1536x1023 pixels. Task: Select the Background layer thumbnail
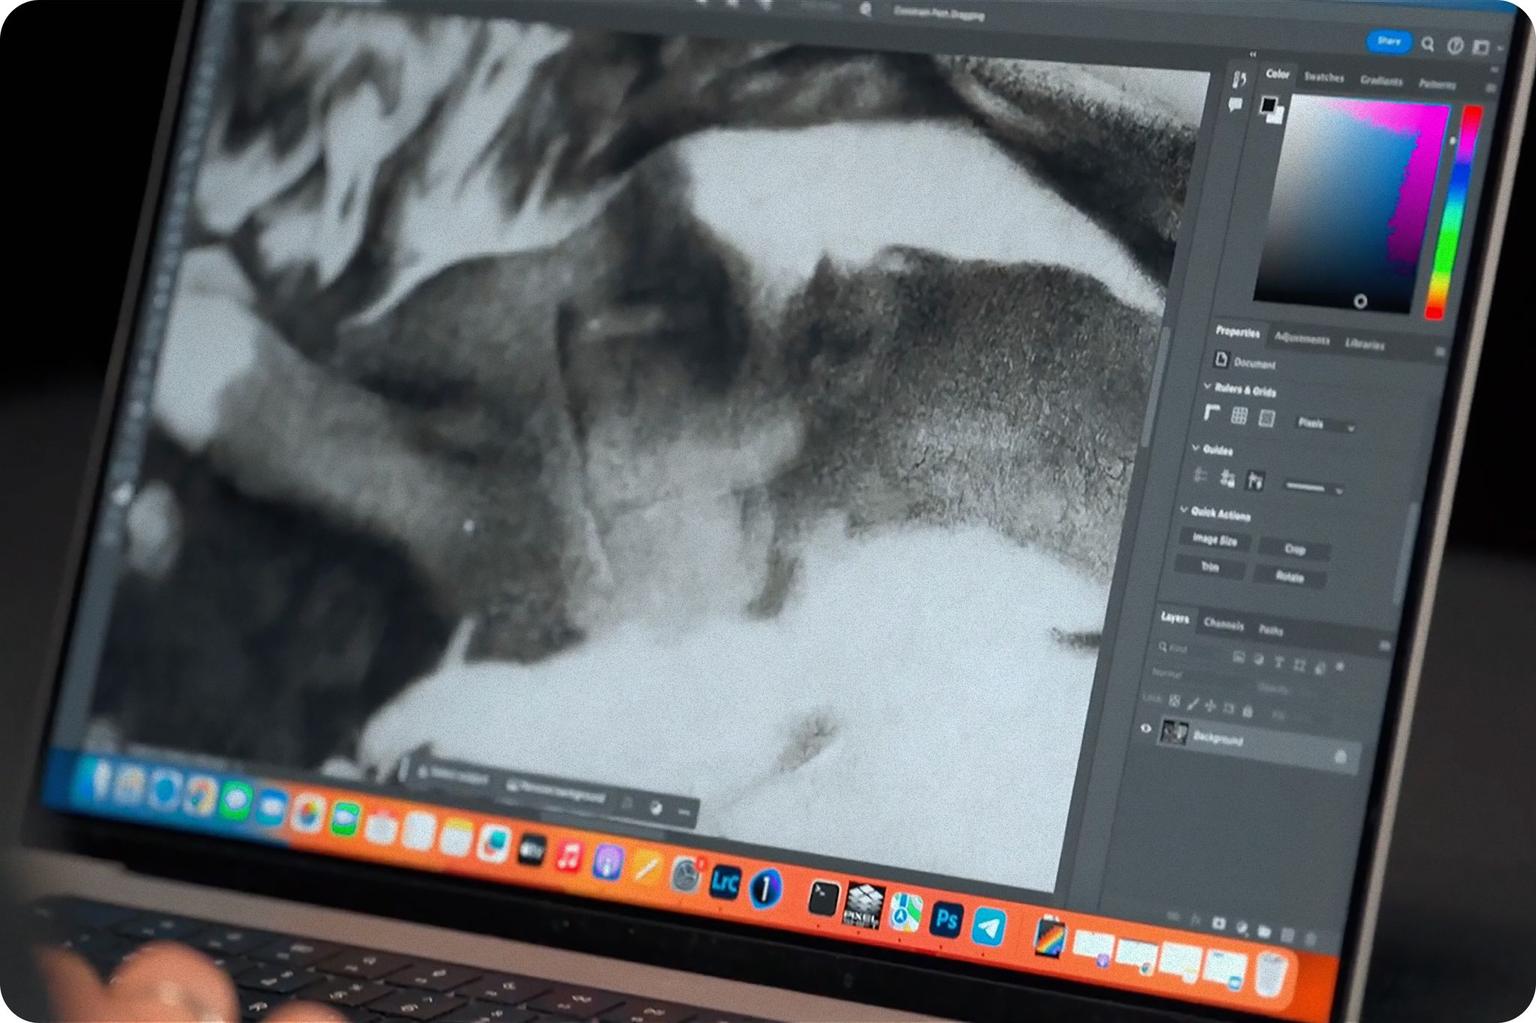tap(1173, 733)
